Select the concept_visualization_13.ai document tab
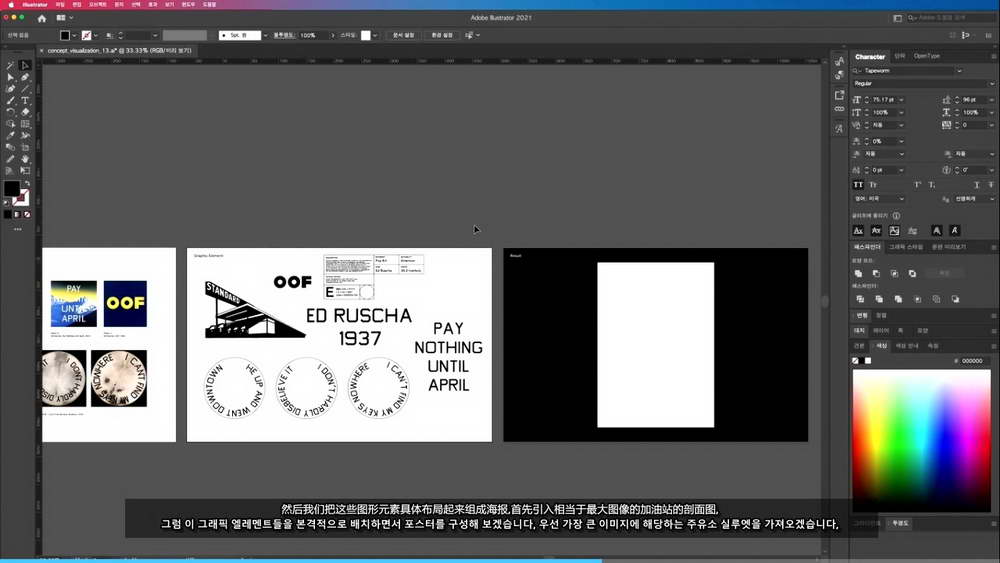 coord(119,50)
